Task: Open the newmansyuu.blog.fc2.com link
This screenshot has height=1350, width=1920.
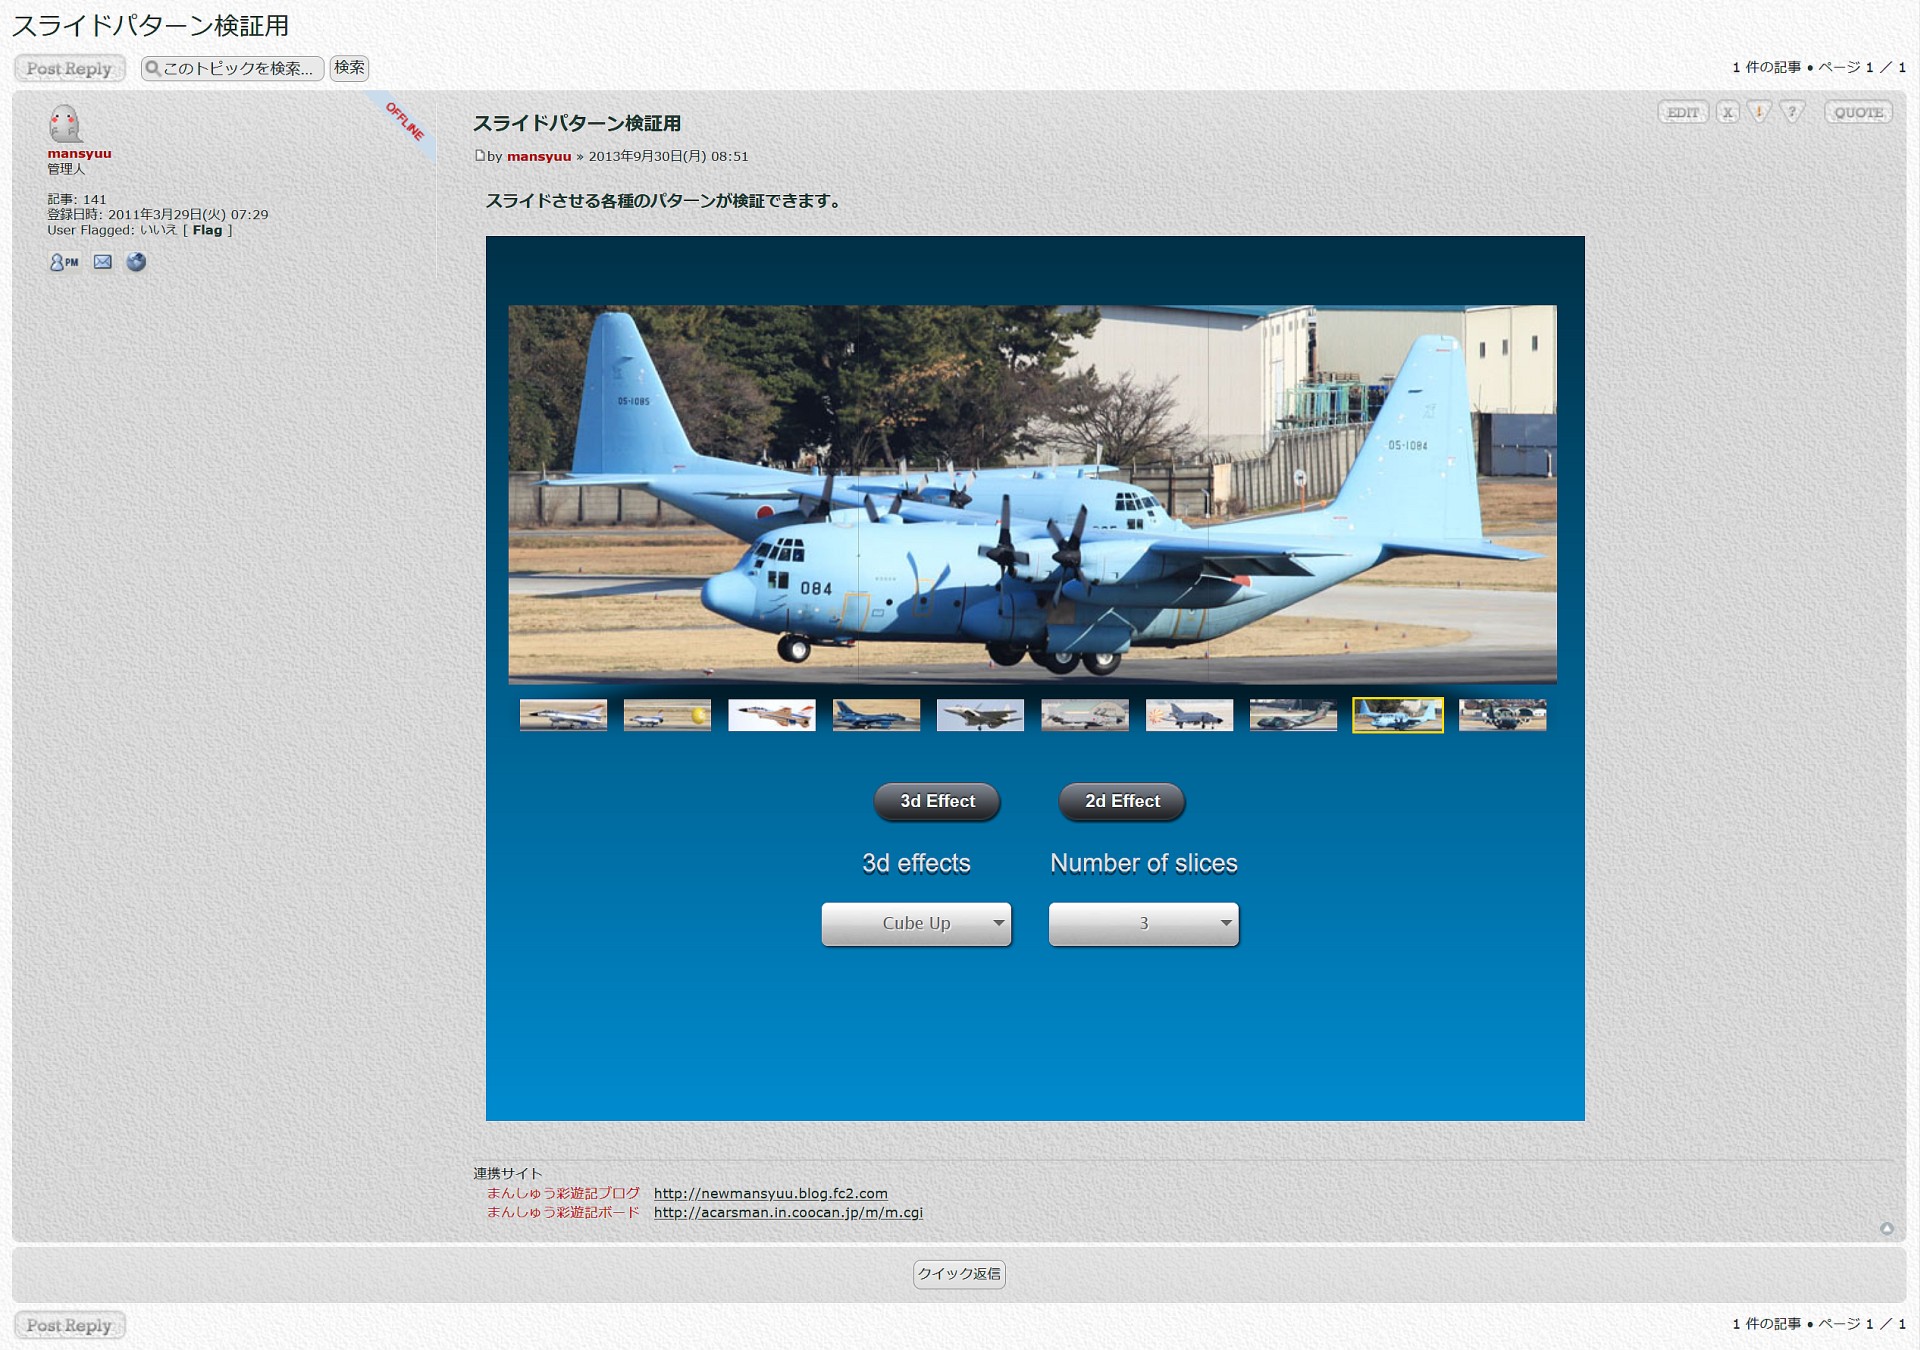Action: [770, 1193]
